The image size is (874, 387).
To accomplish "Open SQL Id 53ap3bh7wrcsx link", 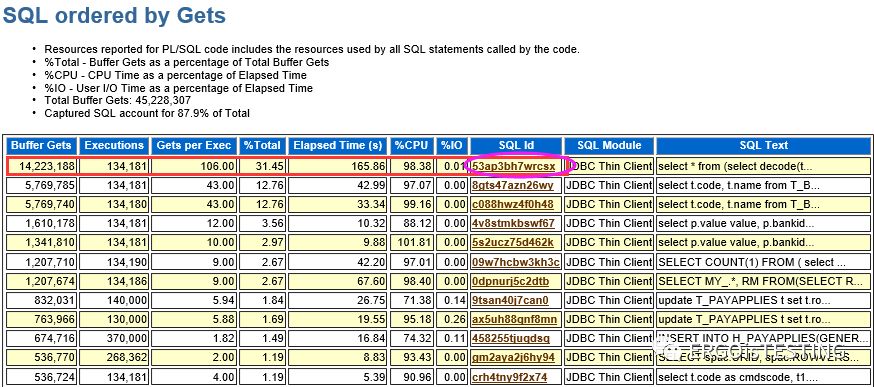I will 513,166.
